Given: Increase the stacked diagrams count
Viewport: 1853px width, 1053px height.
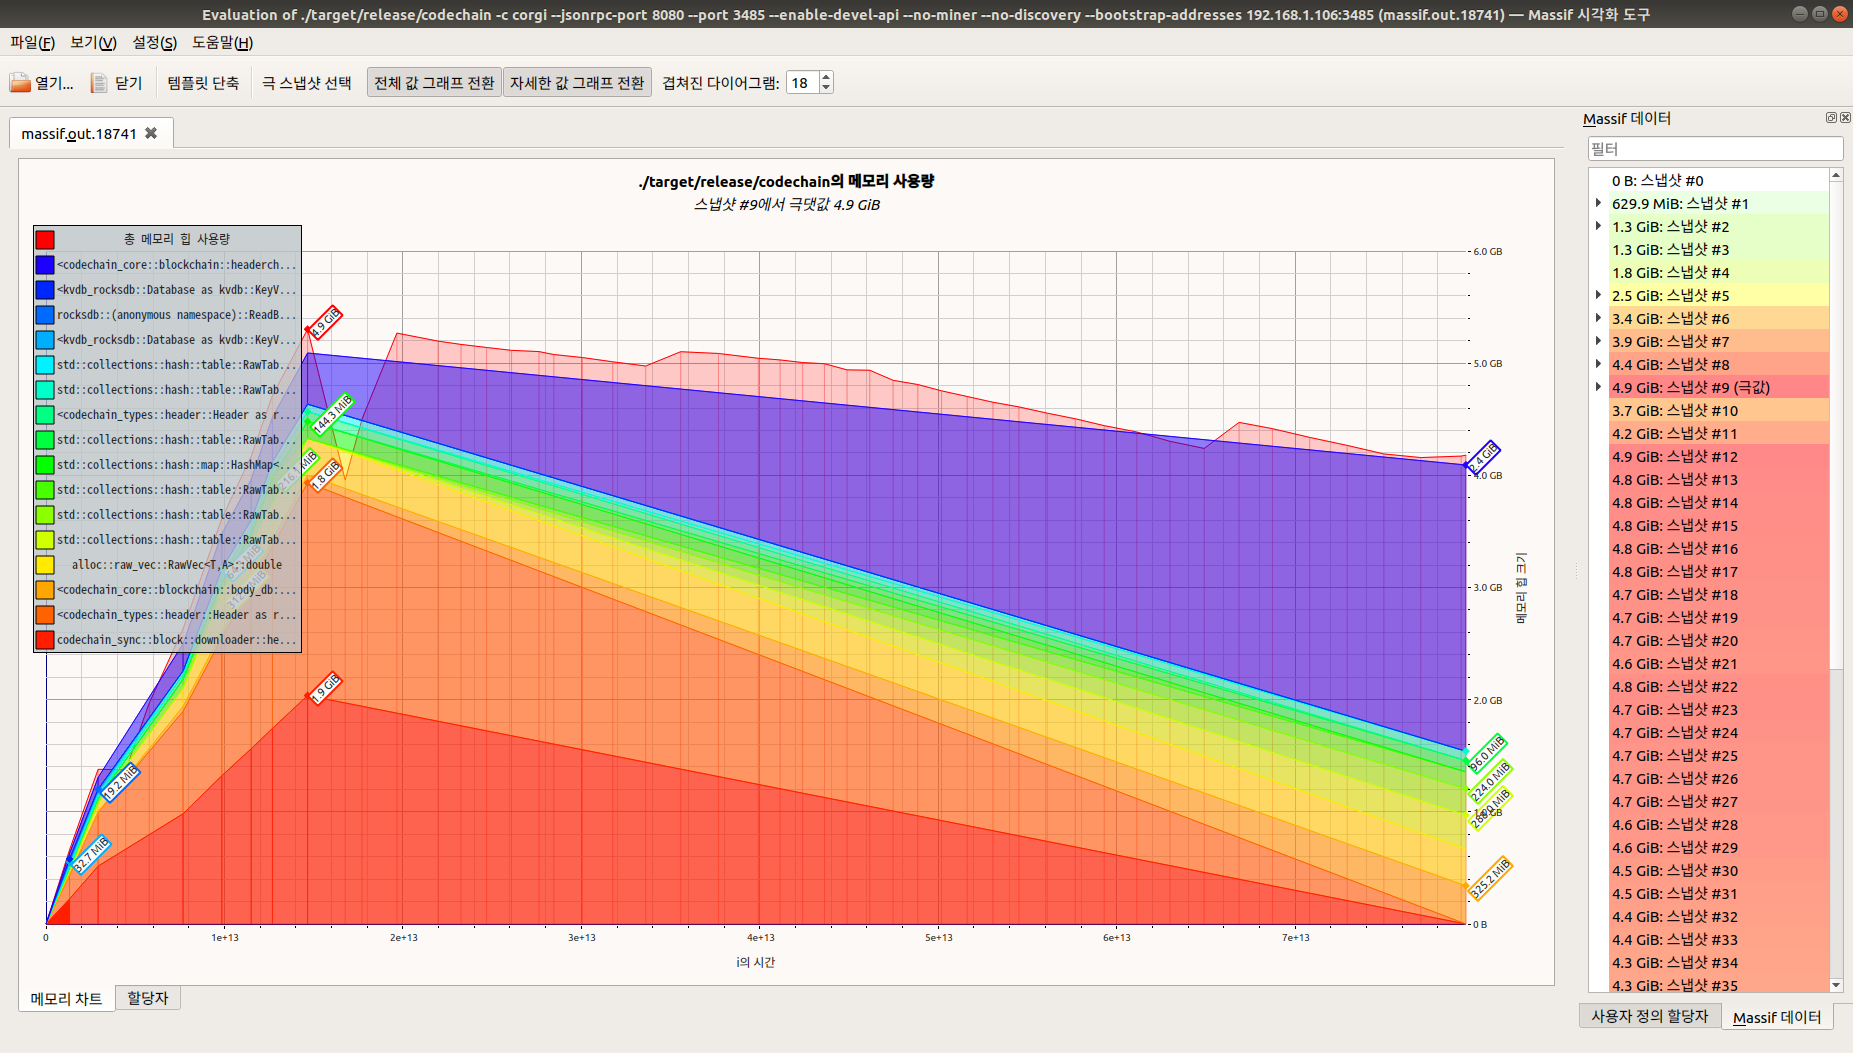Looking at the screenshot, I should point(826,77).
